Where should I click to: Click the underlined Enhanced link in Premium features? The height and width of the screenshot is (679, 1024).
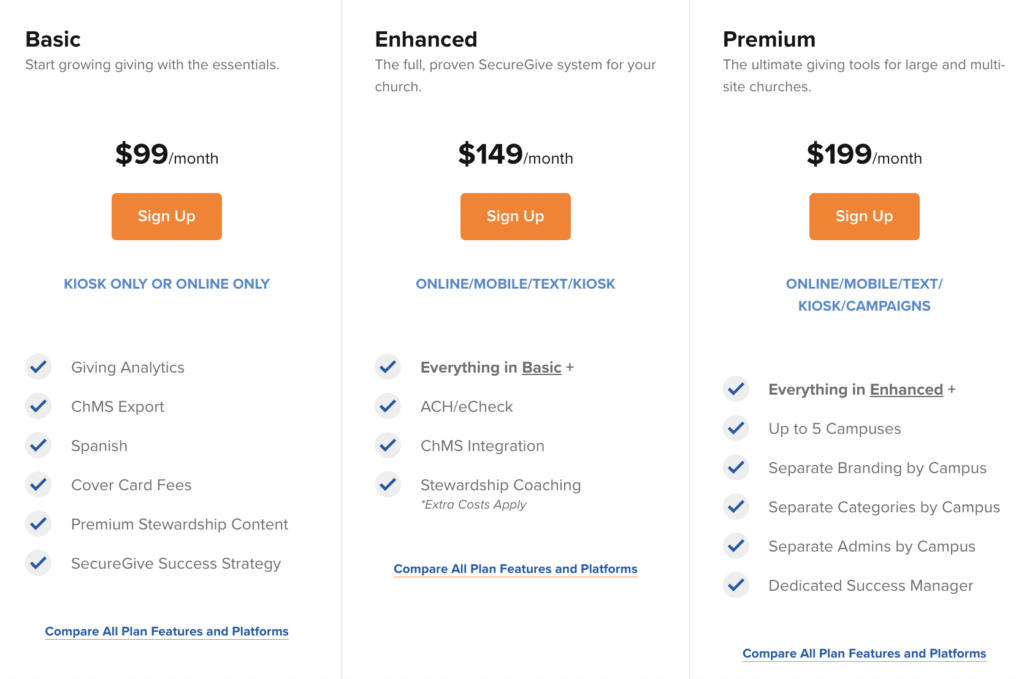[906, 389]
